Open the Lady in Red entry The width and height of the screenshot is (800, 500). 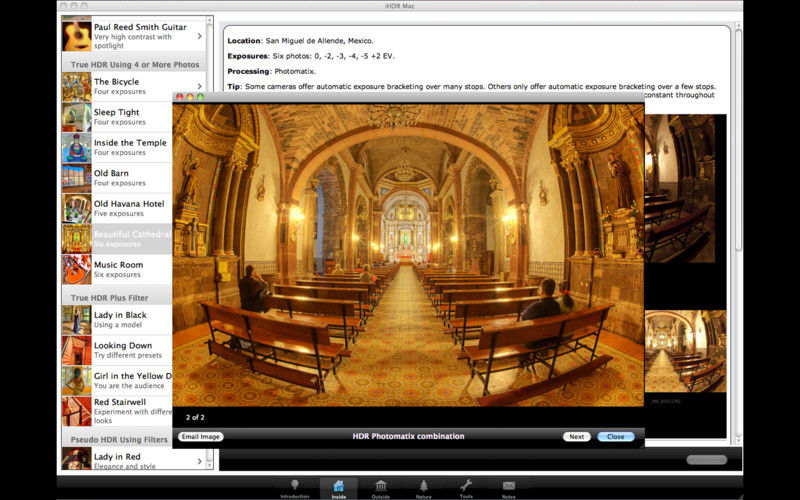point(134,459)
